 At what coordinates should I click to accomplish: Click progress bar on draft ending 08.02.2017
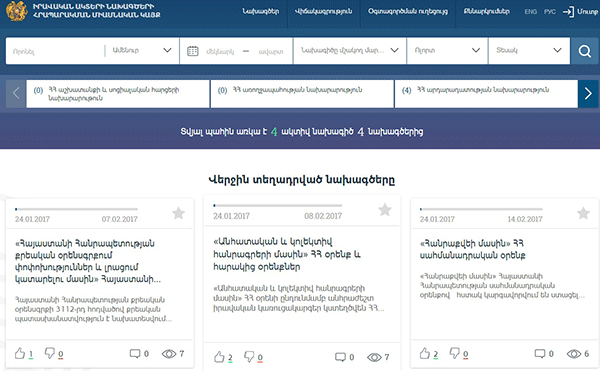(x=277, y=206)
